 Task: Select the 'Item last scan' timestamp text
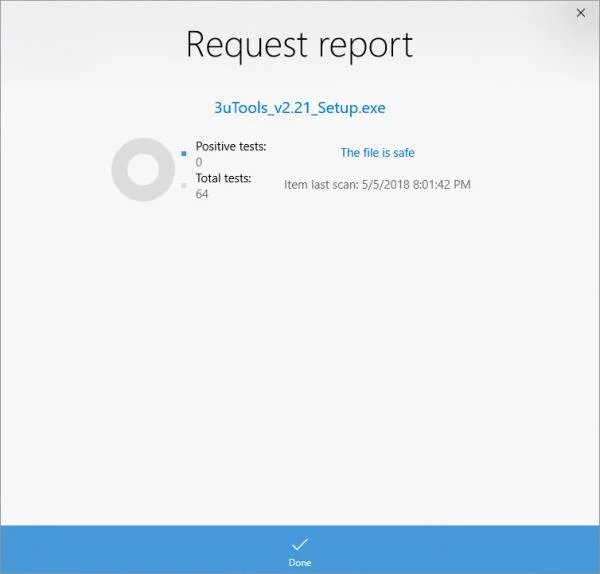click(x=377, y=184)
